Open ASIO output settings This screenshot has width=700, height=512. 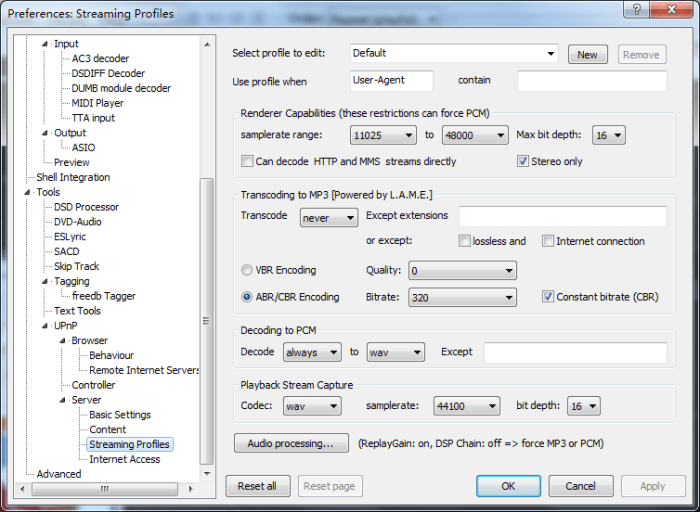(x=83, y=148)
